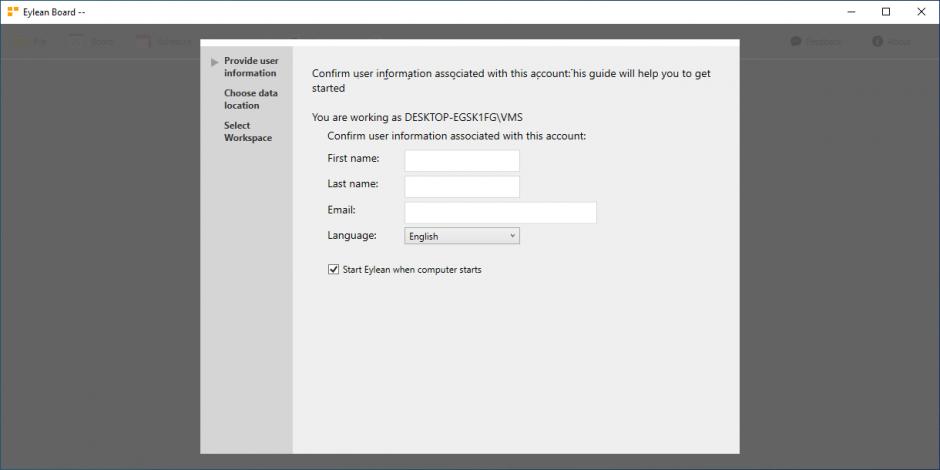
Task: Minimize the Eylean Board window
Action: pyautogui.click(x=851, y=12)
